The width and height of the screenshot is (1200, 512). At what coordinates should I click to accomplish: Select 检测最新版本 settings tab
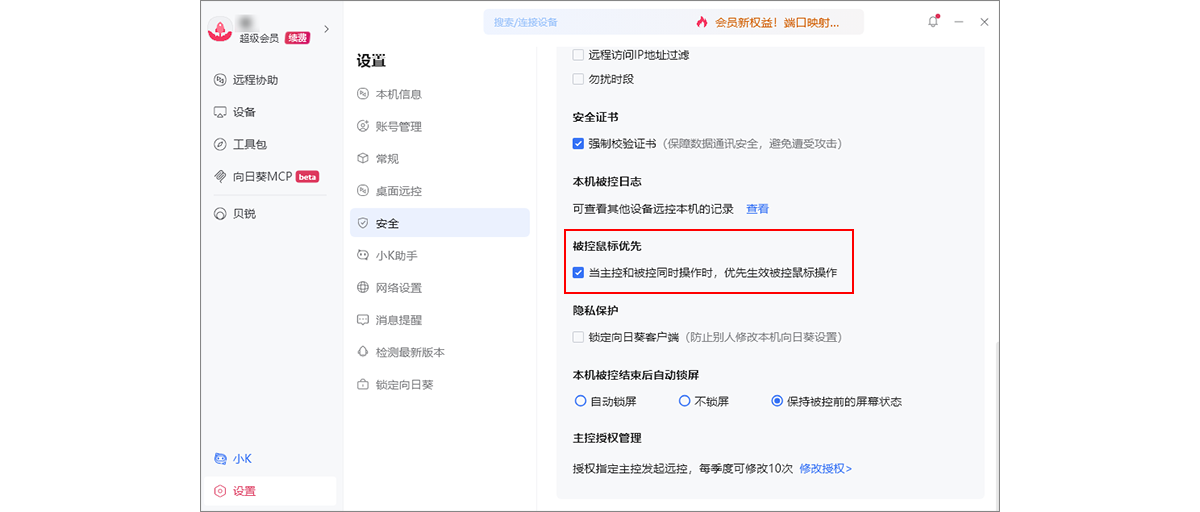[x=440, y=352]
